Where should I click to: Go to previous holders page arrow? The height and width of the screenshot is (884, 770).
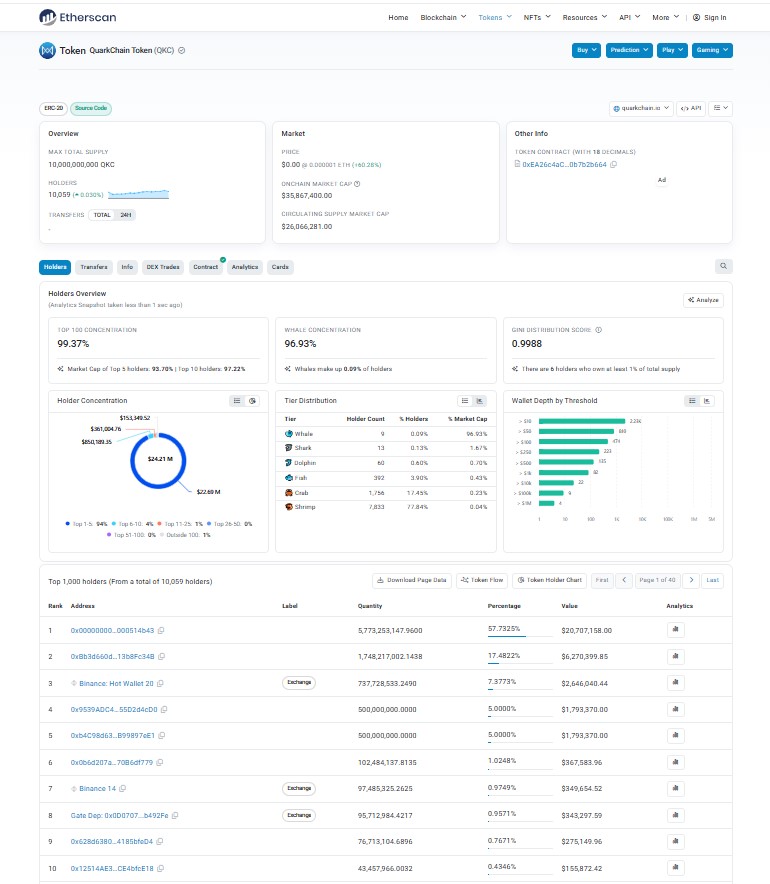[x=624, y=580]
